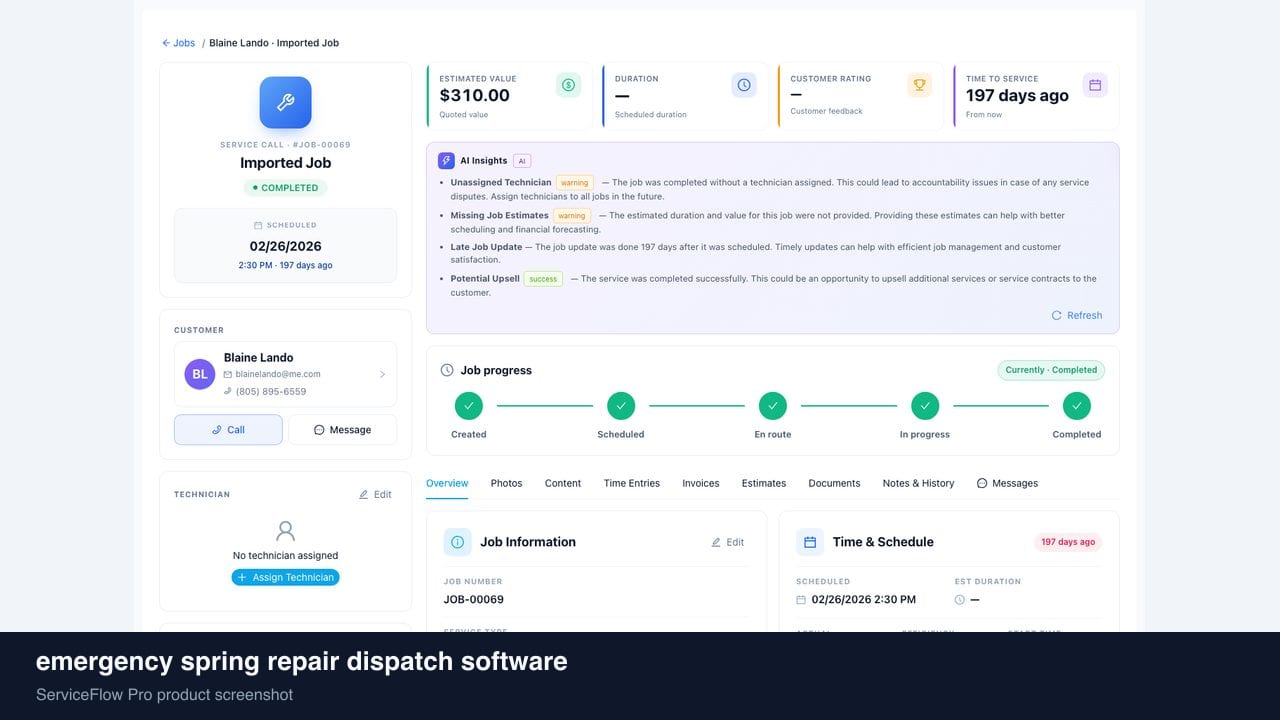Viewport: 1280px width, 720px height.
Task: Click the phone number (805) 895-6559
Action: [x=271, y=391]
